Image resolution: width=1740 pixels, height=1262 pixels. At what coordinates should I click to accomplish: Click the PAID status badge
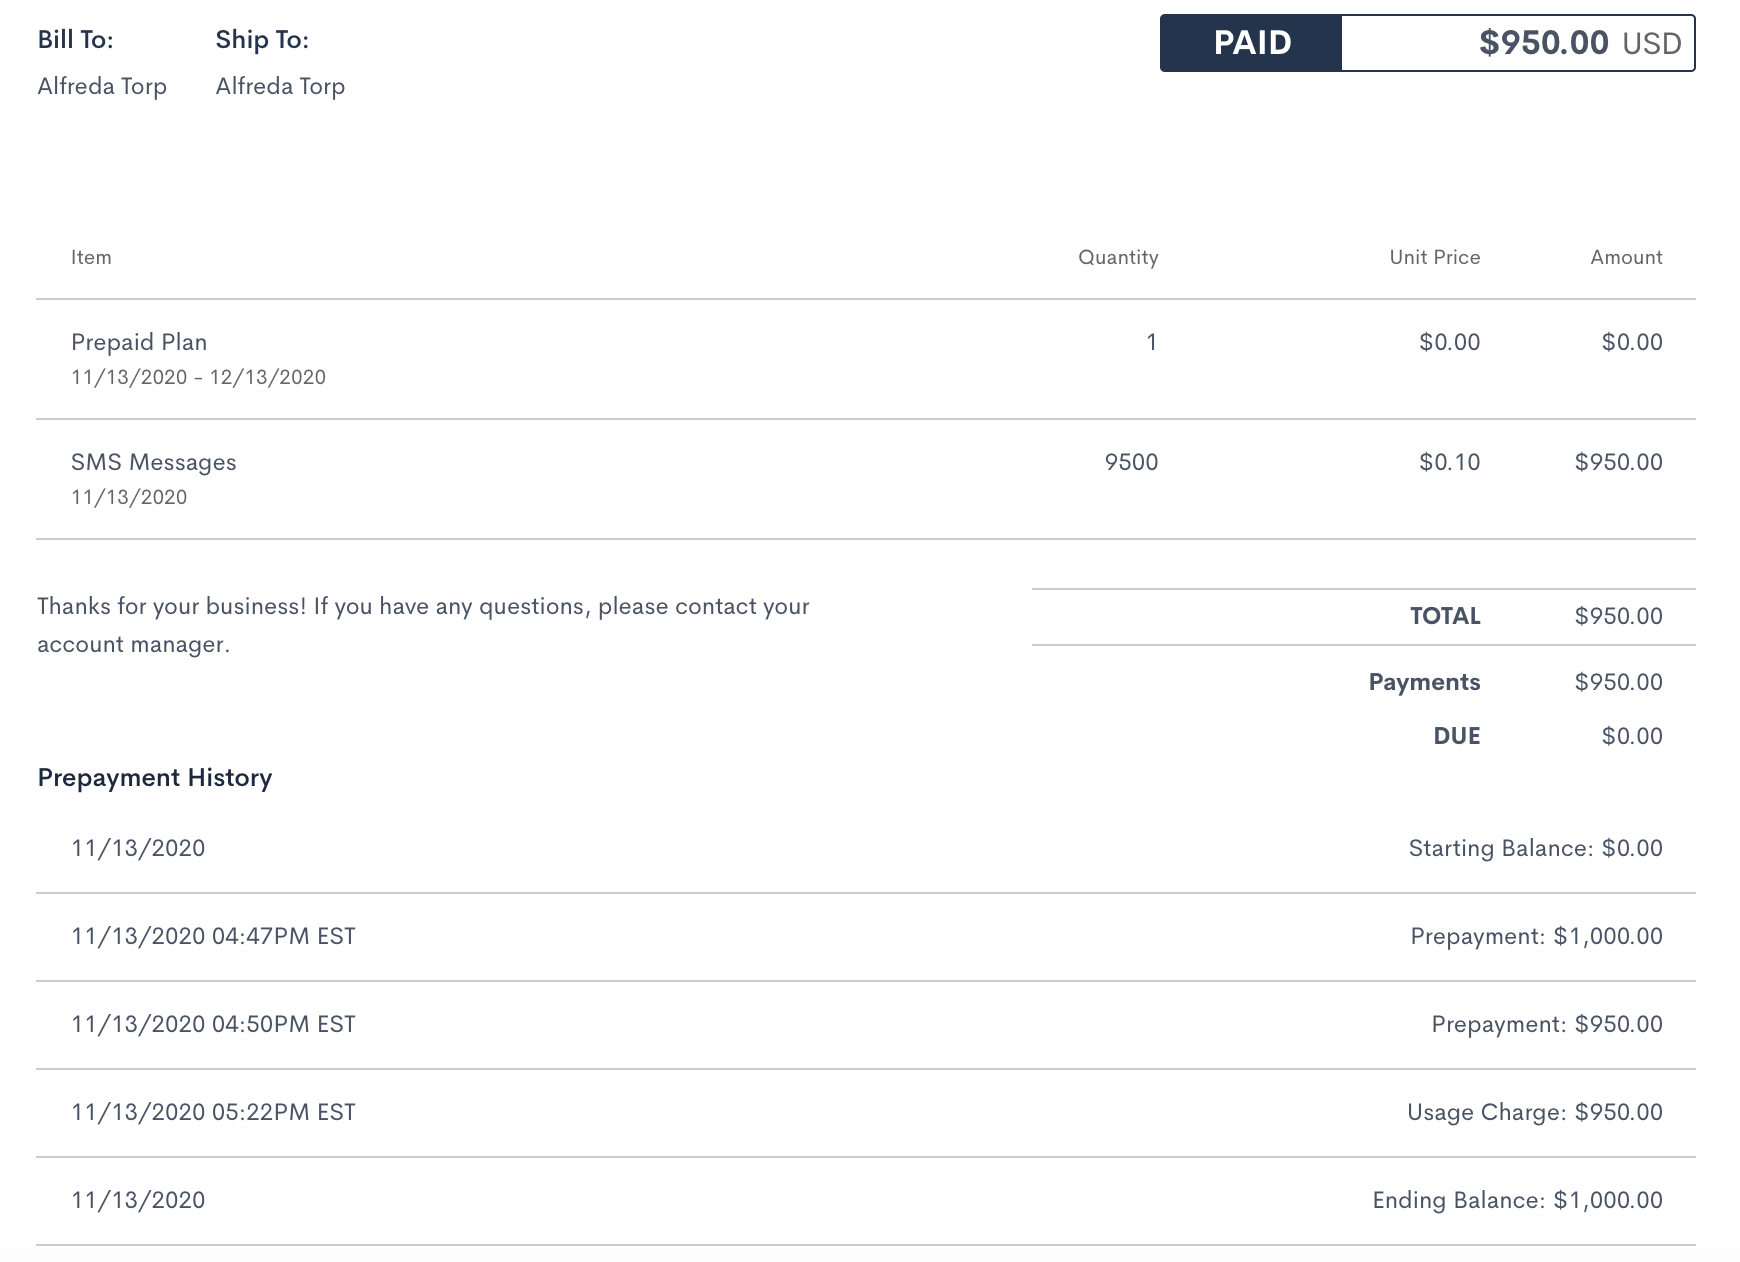click(1251, 43)
